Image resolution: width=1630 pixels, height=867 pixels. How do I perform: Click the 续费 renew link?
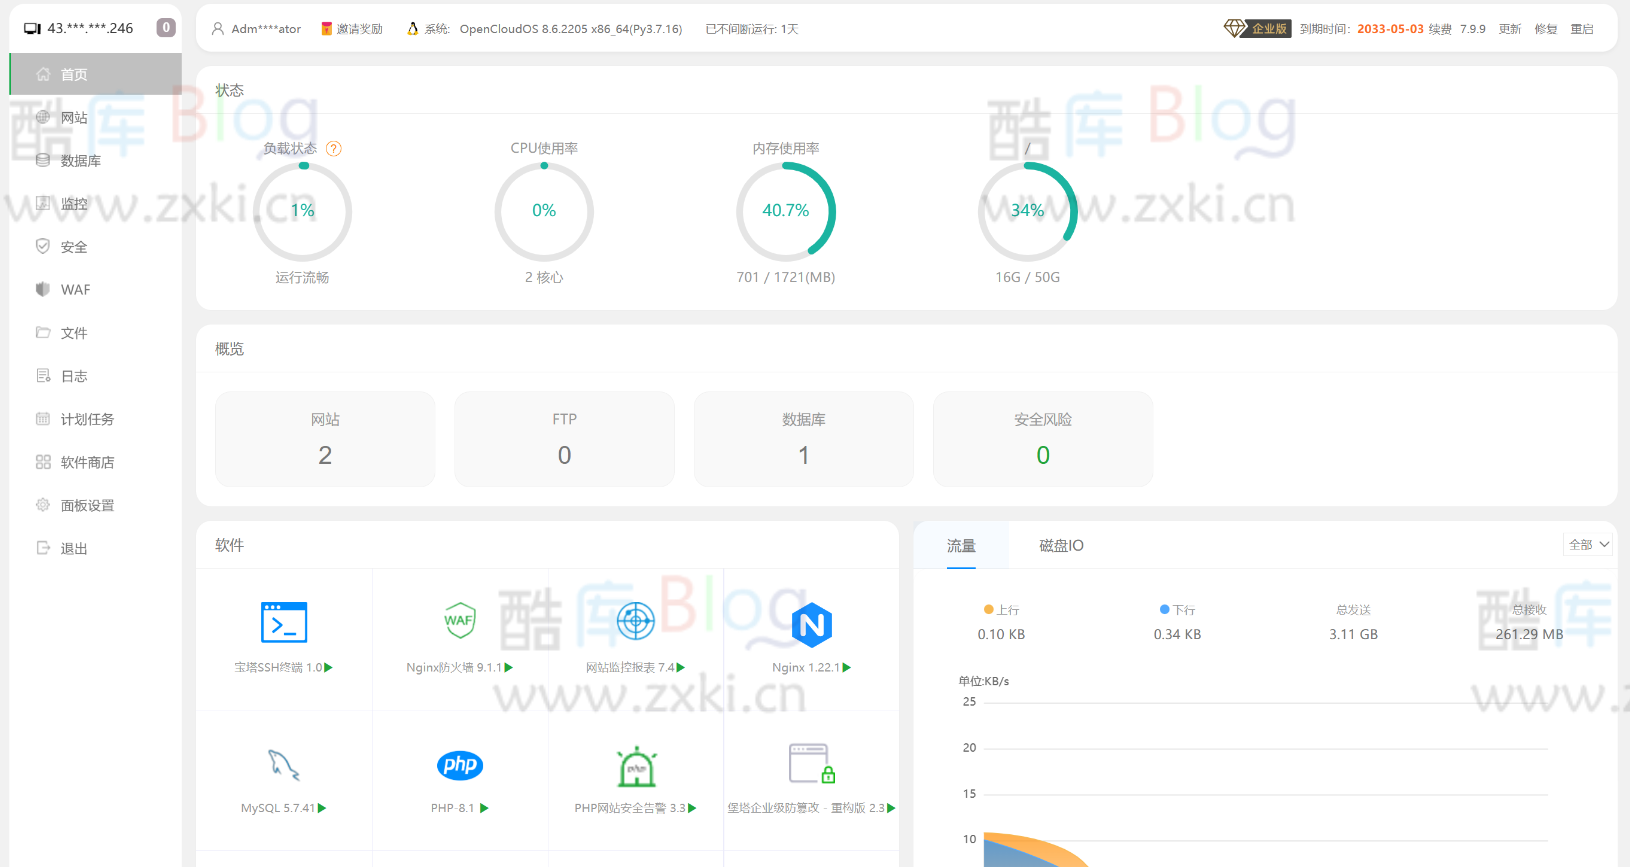[x=1440, y=29]
